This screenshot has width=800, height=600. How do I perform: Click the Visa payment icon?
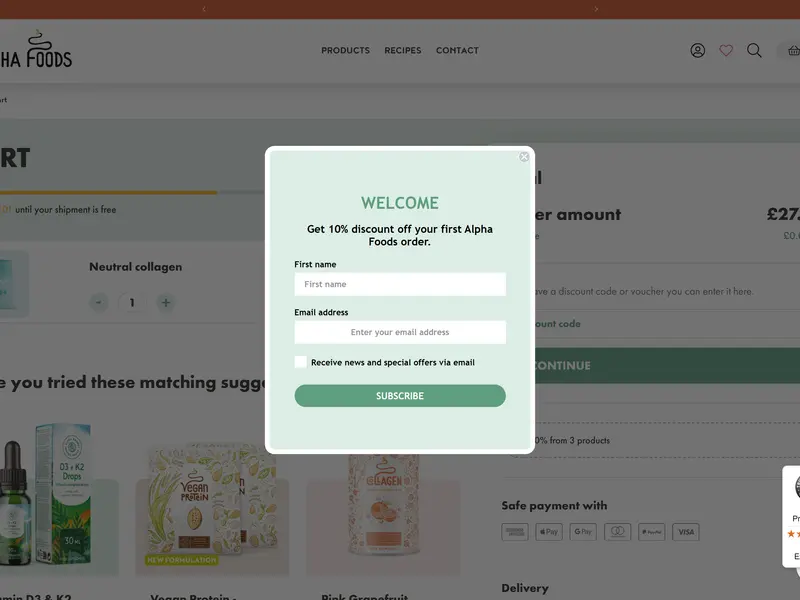coord(686,532)
